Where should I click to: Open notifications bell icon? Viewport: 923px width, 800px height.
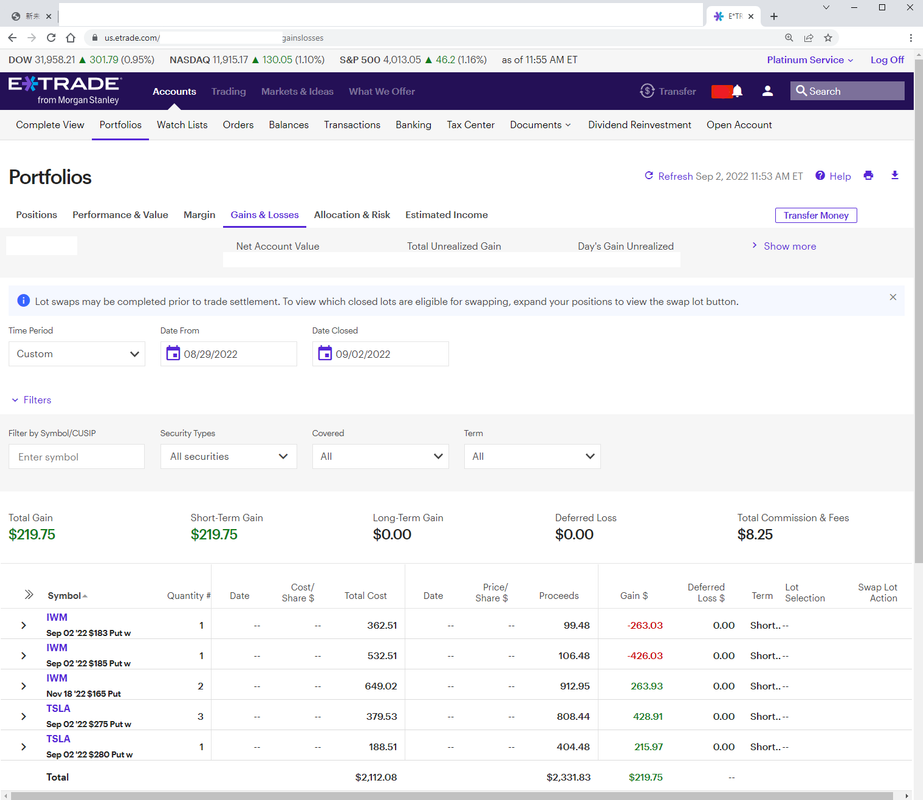click(737, 91)
